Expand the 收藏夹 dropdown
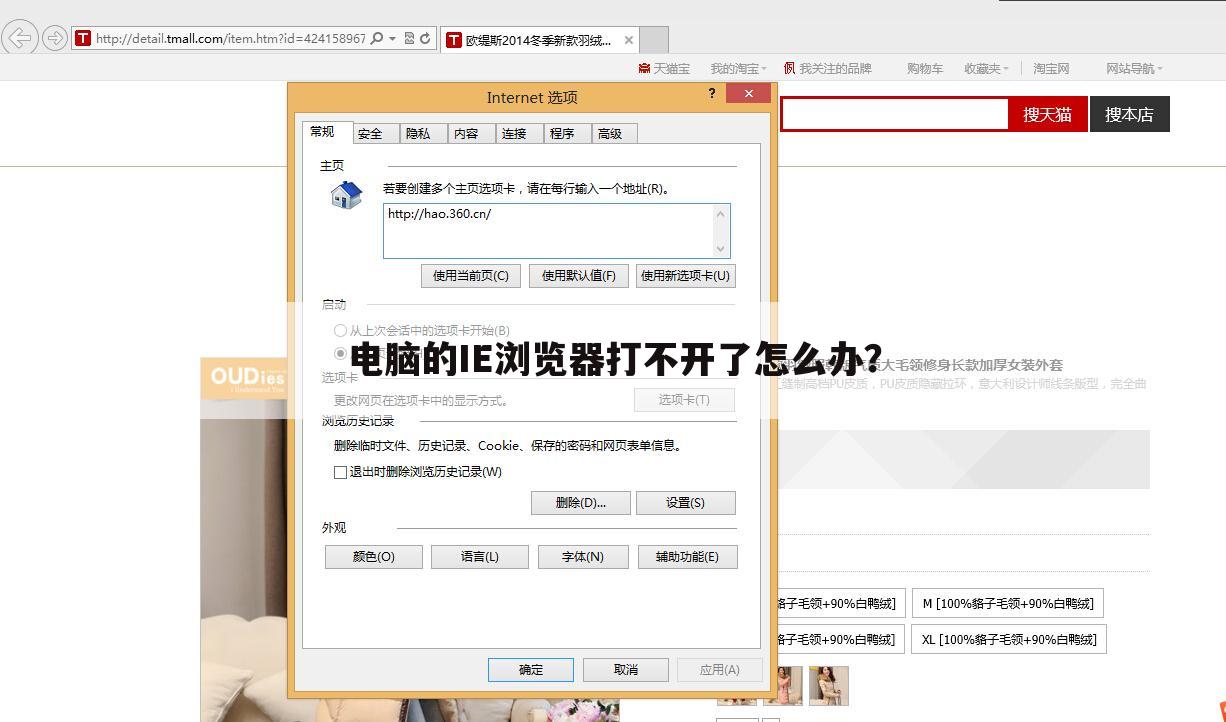1226x722 pixels. 986,68
